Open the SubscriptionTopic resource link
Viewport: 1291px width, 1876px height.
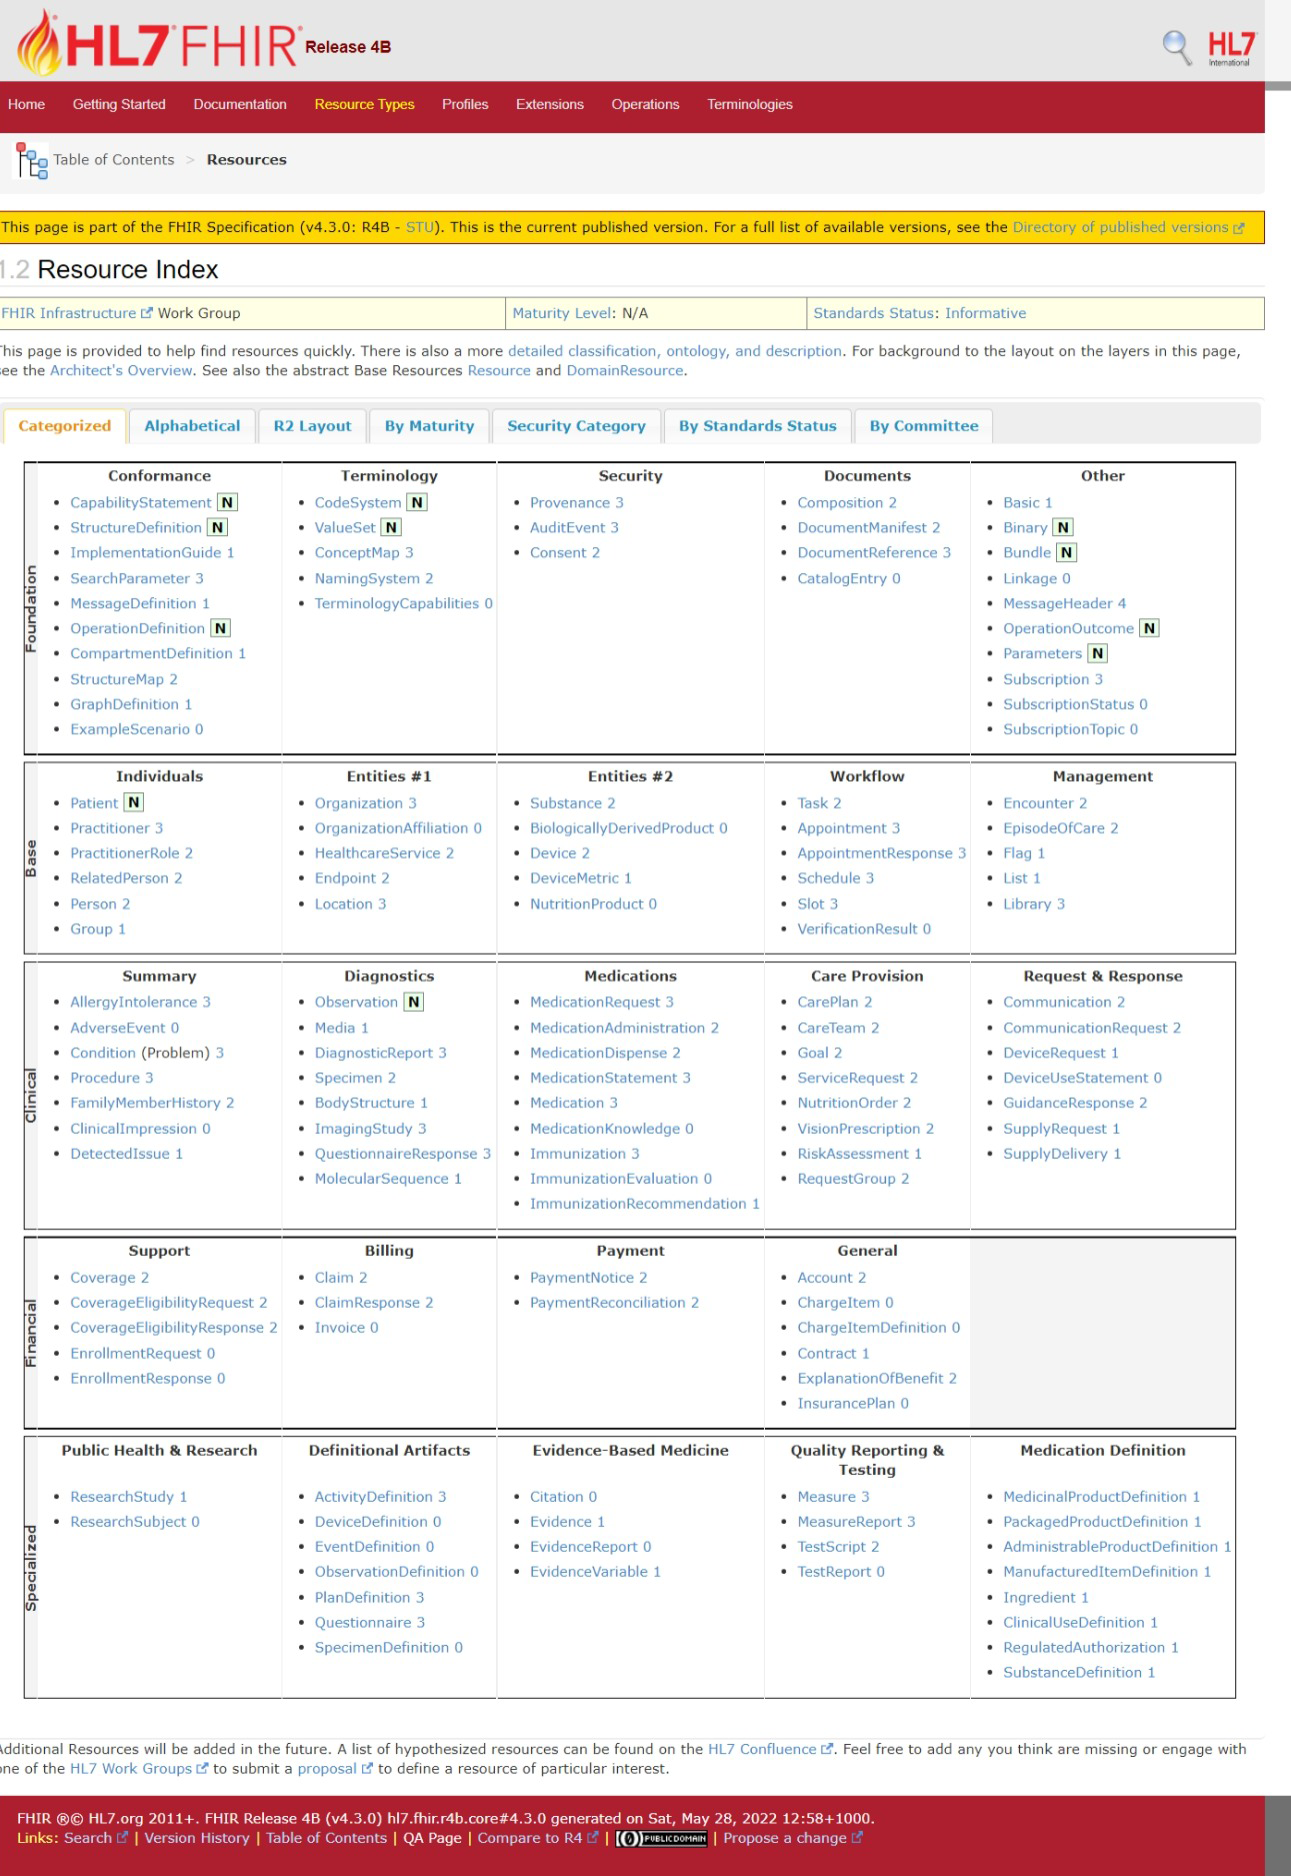(x=1064, y=730)
